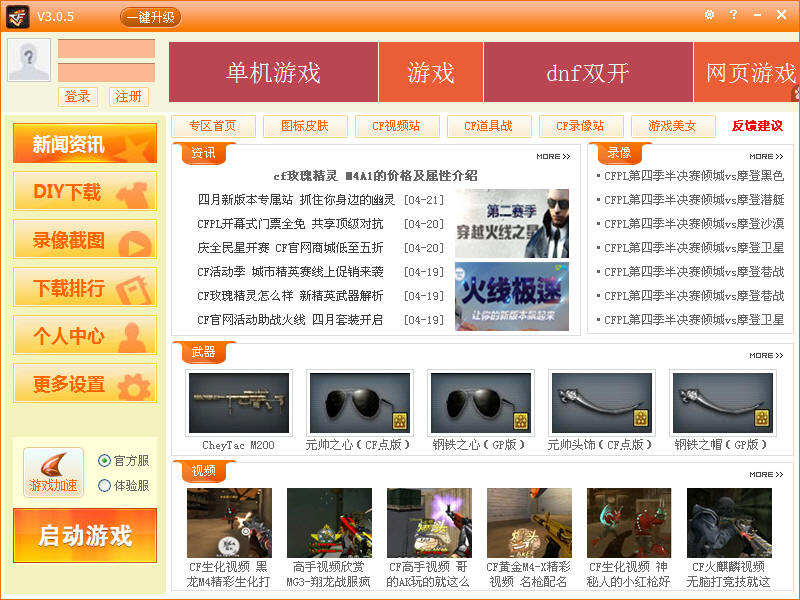
Task: Launch game with 启动游戏 button
Action: 85,535
